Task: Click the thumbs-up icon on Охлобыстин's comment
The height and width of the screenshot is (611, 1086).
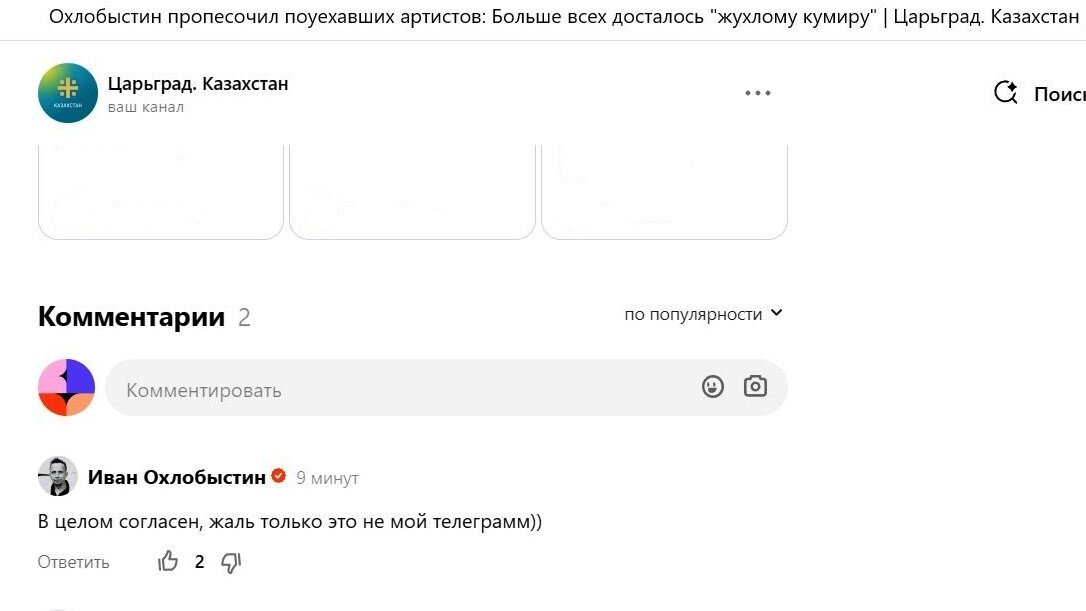Action: (x=168, y=561)
